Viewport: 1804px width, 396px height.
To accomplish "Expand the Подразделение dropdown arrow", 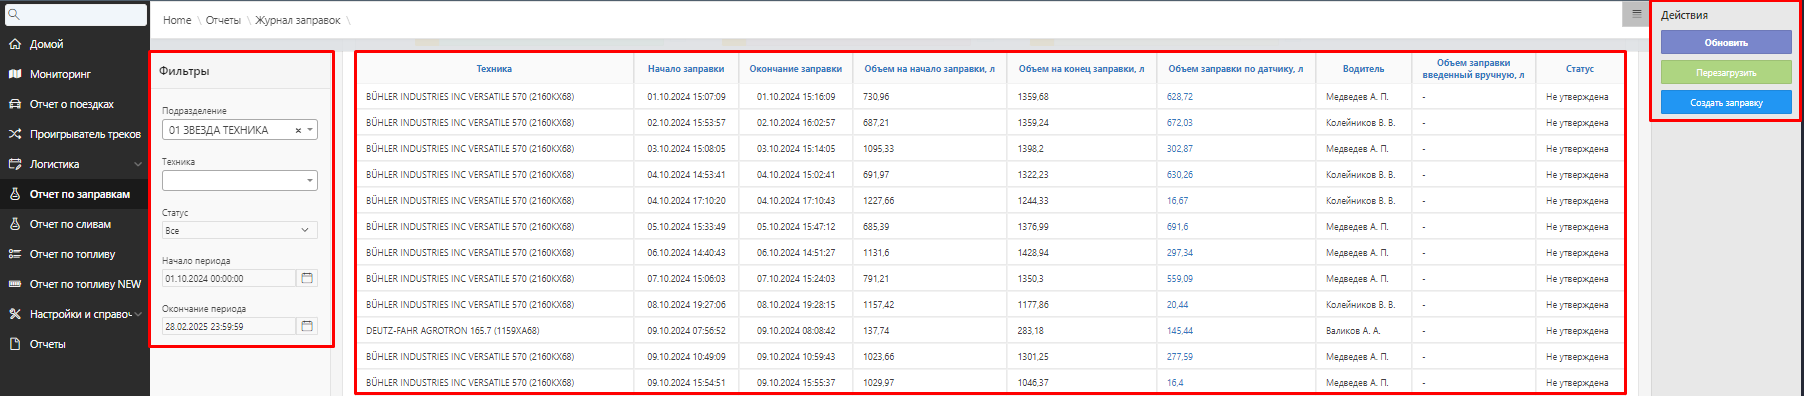I will [x=310, y=130].
